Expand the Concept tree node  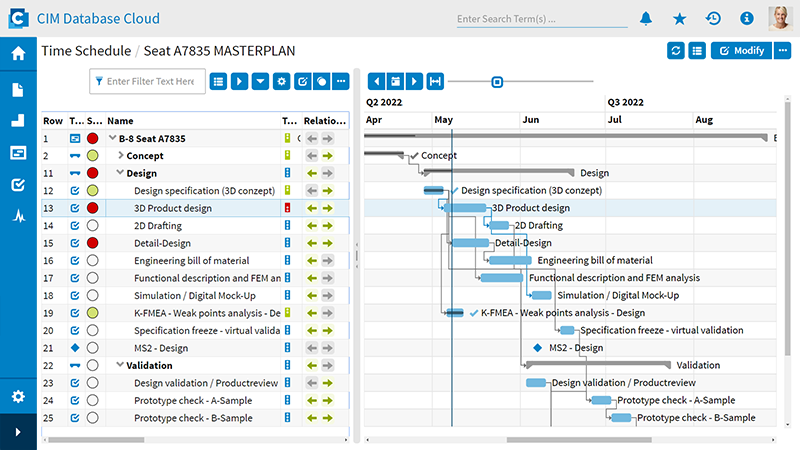[x=121, y=156]
